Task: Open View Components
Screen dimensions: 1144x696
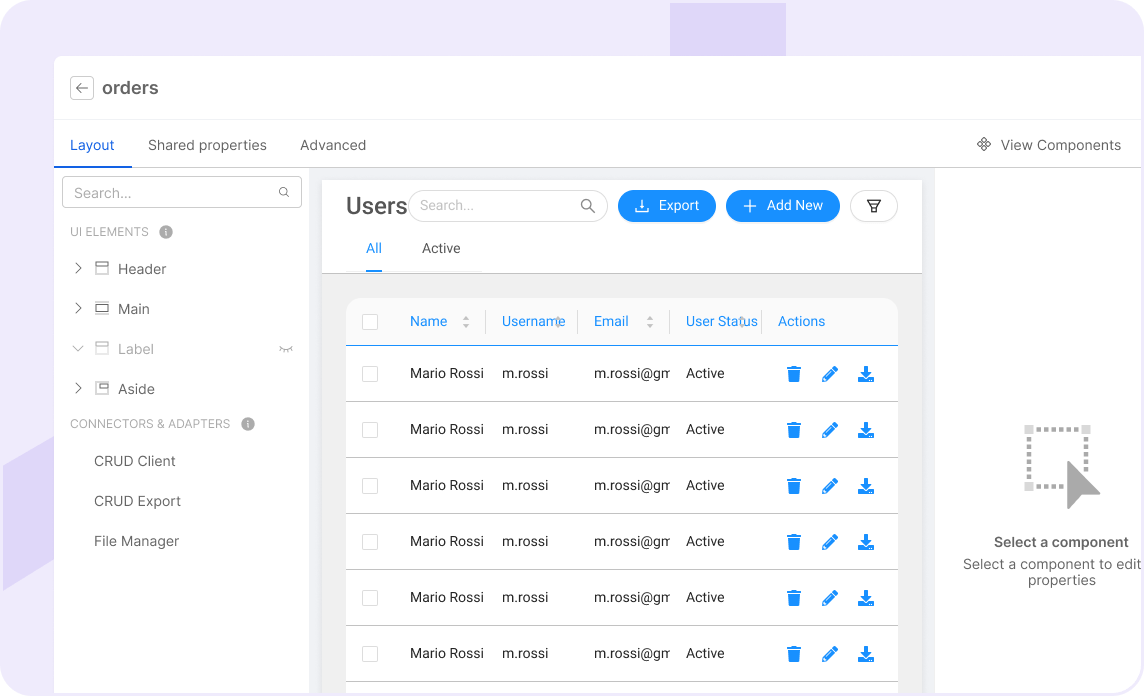Action: pyautogui.click(x=1049, y=145)
